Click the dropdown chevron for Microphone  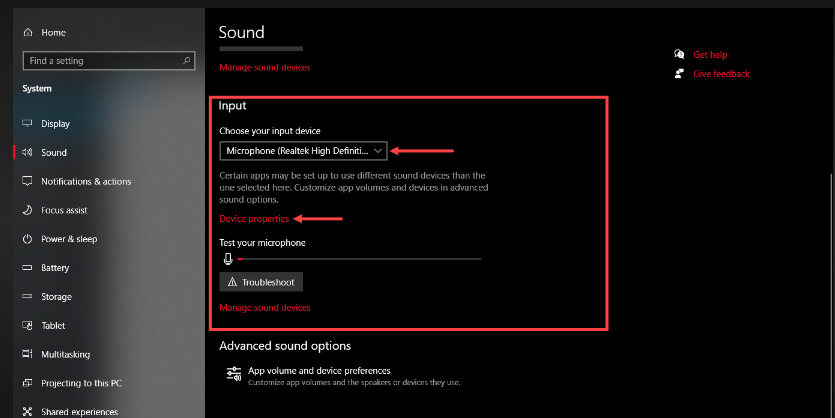(x=377, y=151)
